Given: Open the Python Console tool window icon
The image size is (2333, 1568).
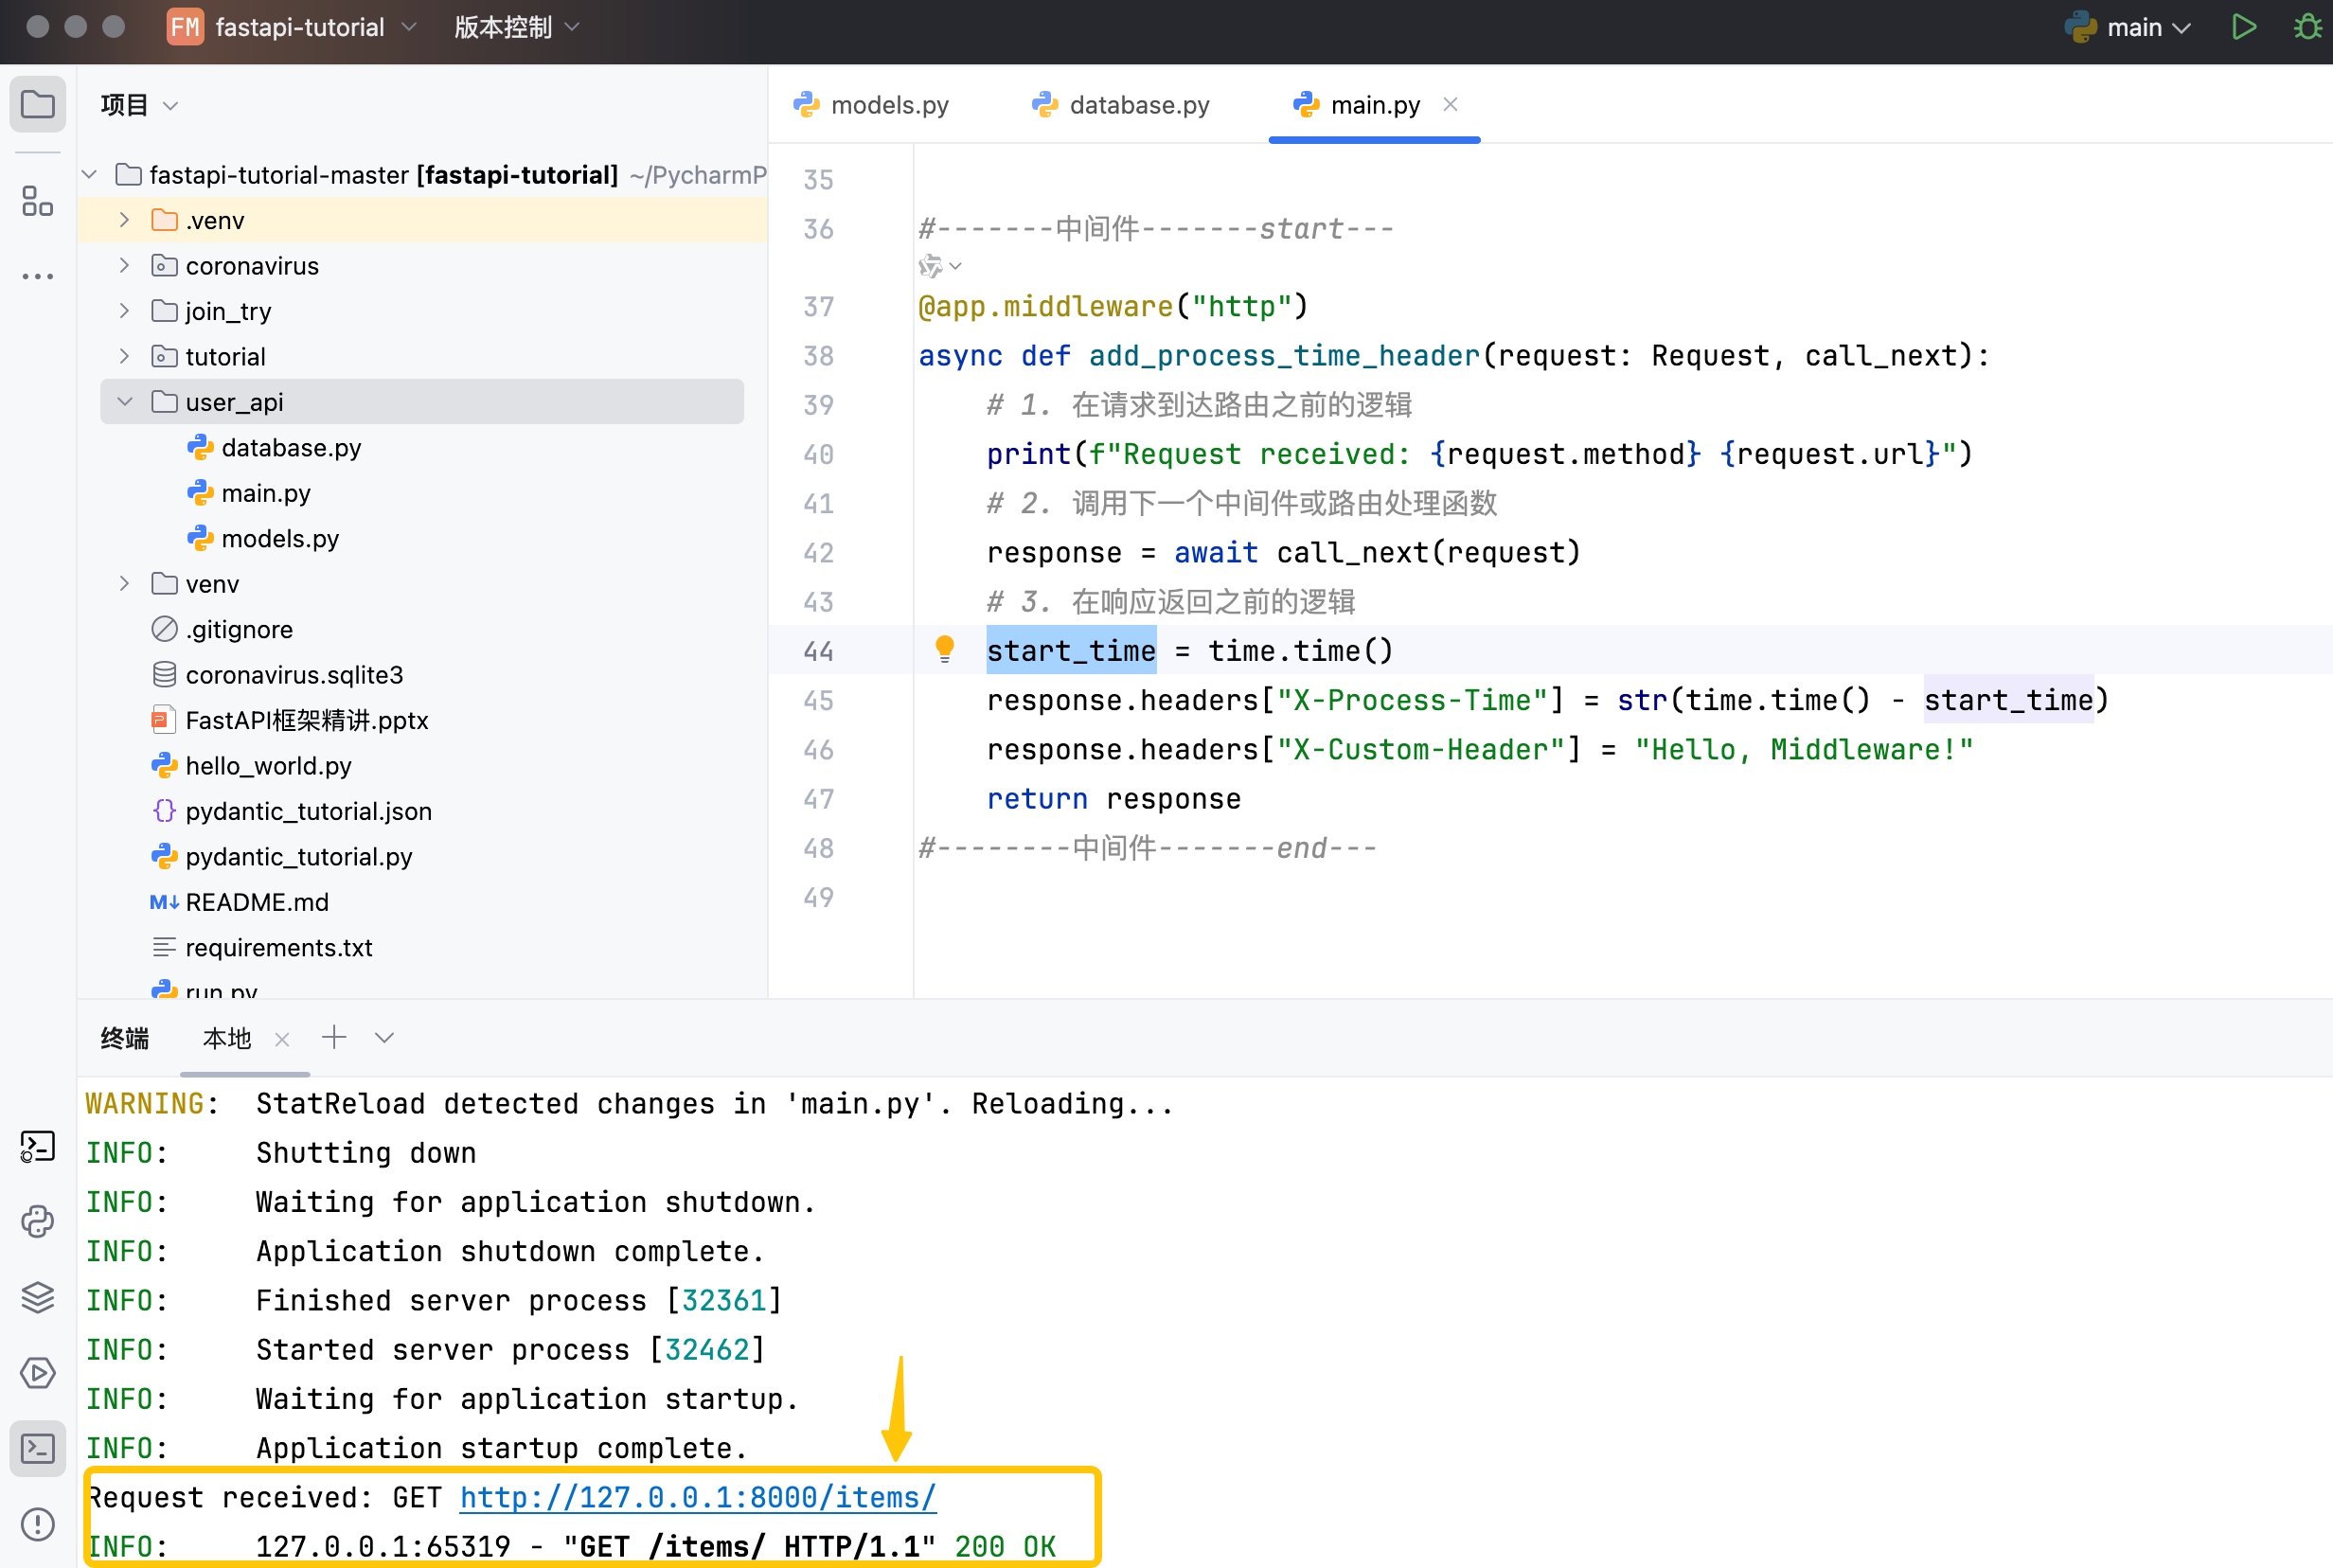Looking at the screenshot, I should tap(37, 1221).
